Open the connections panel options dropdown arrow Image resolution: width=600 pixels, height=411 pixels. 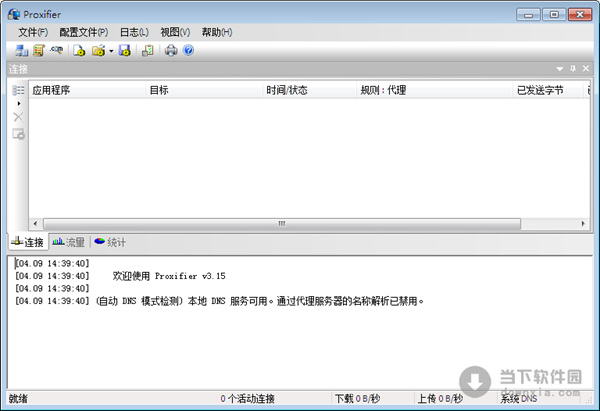(559, 69)
